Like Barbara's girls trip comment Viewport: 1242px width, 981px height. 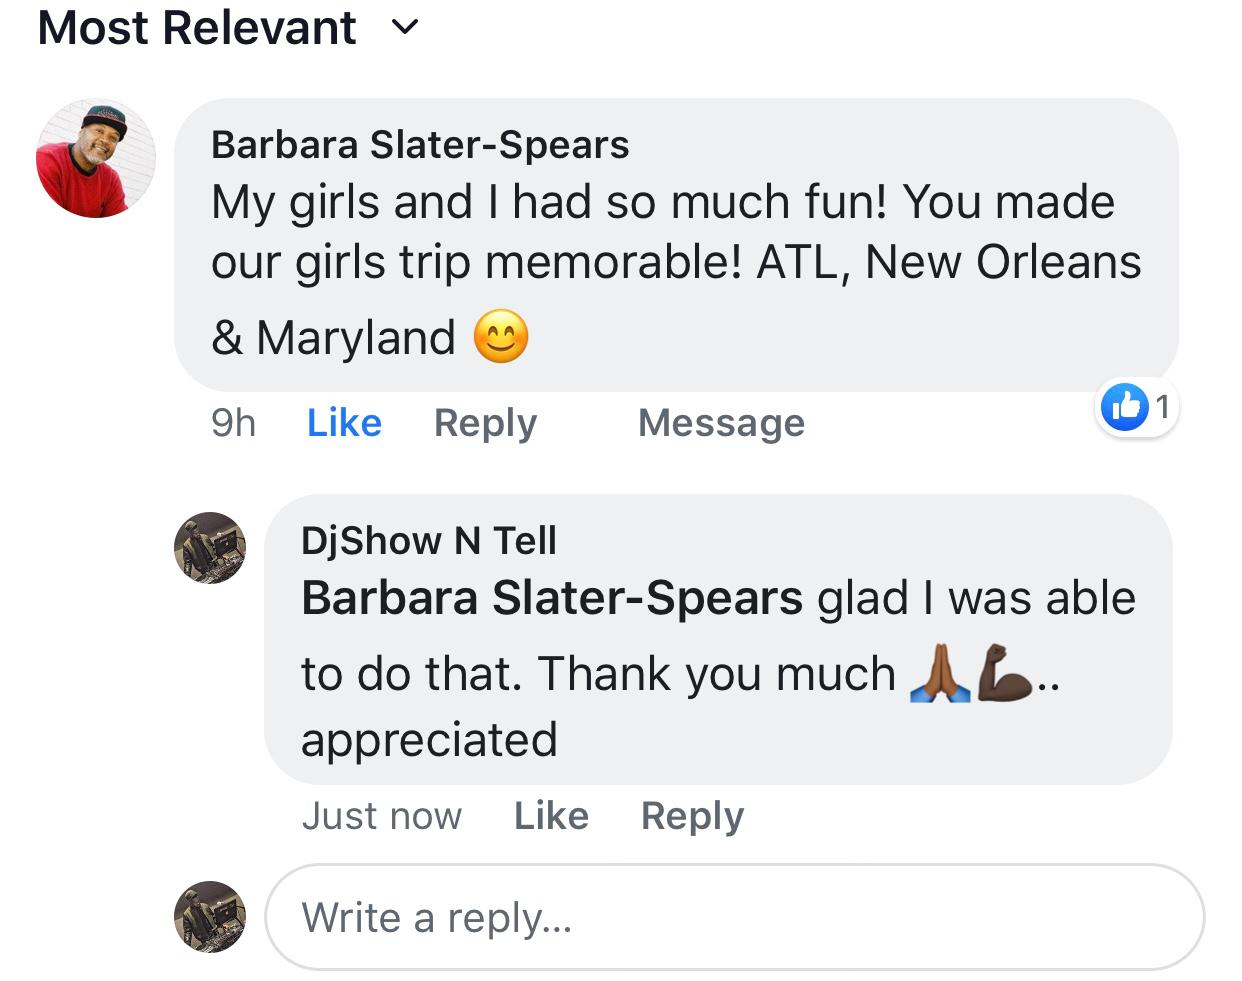click(344, 423)
